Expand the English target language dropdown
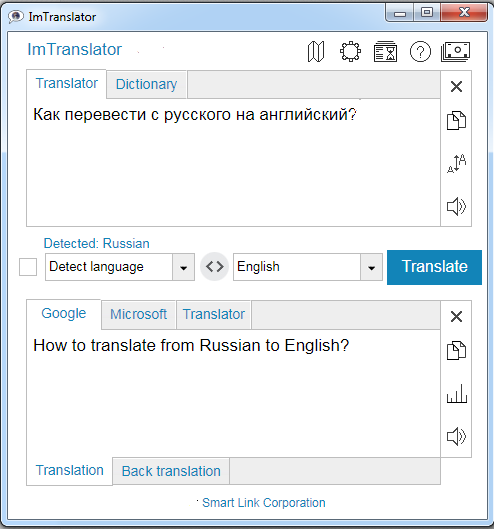Image resolution: width=494 pixels, height=529 pixels. 371,267
